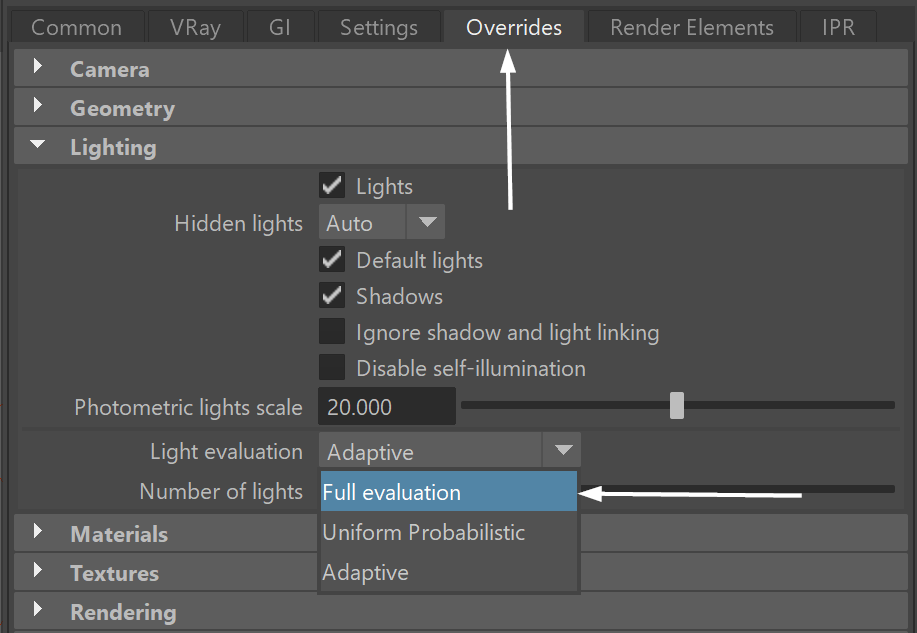Toggle the Lights checkbox

(x=332, y=185)
